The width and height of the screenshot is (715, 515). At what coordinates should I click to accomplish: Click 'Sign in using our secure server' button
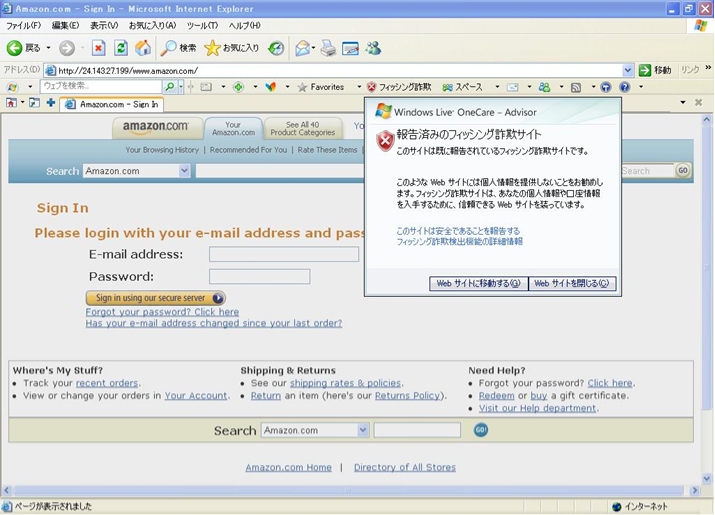155,298
